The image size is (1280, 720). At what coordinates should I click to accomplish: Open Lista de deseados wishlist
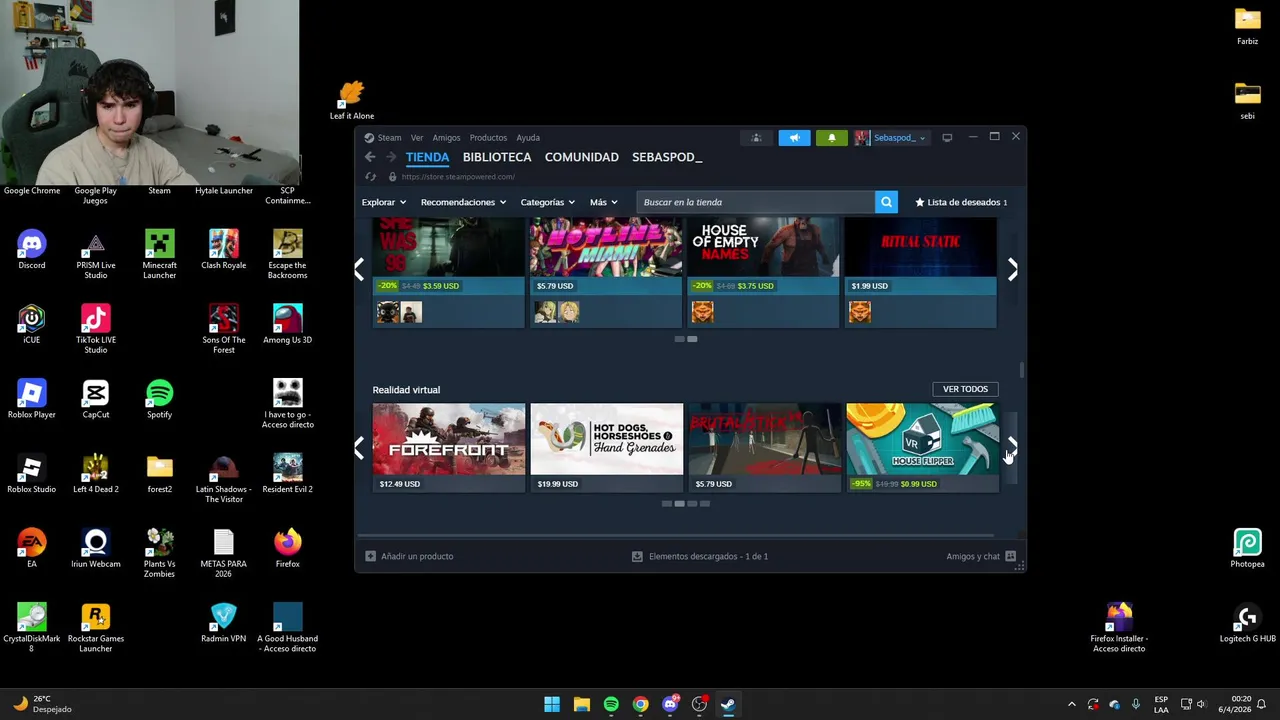961,202
